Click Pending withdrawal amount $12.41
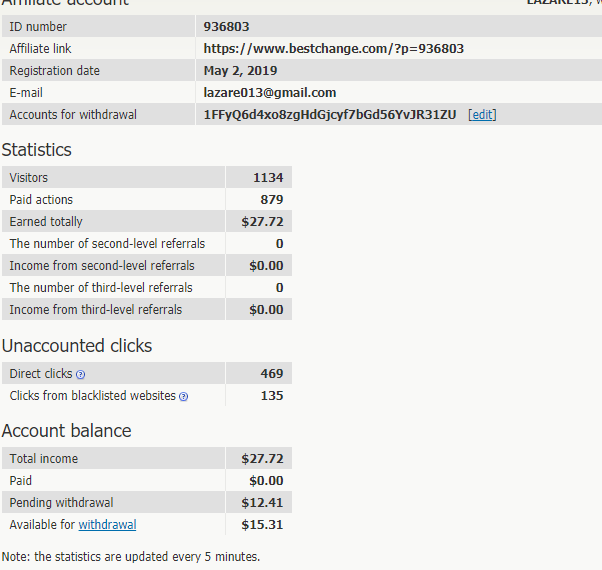602x570 pixels. point(262,502)
